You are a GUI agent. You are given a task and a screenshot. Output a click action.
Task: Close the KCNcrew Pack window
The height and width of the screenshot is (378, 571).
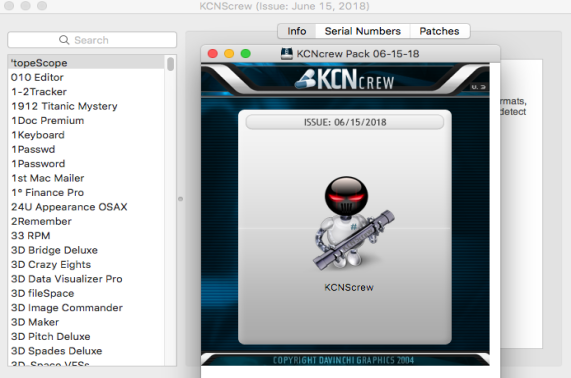pos(213,54)
